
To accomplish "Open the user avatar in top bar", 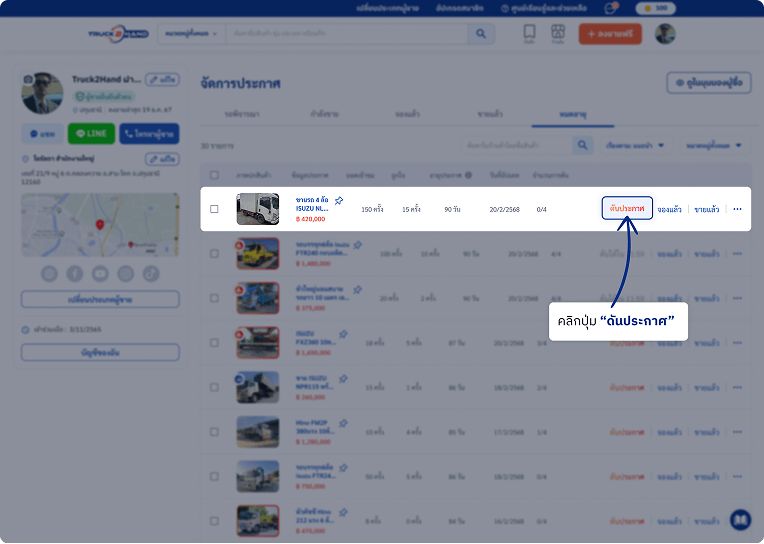I will [665, 34].
